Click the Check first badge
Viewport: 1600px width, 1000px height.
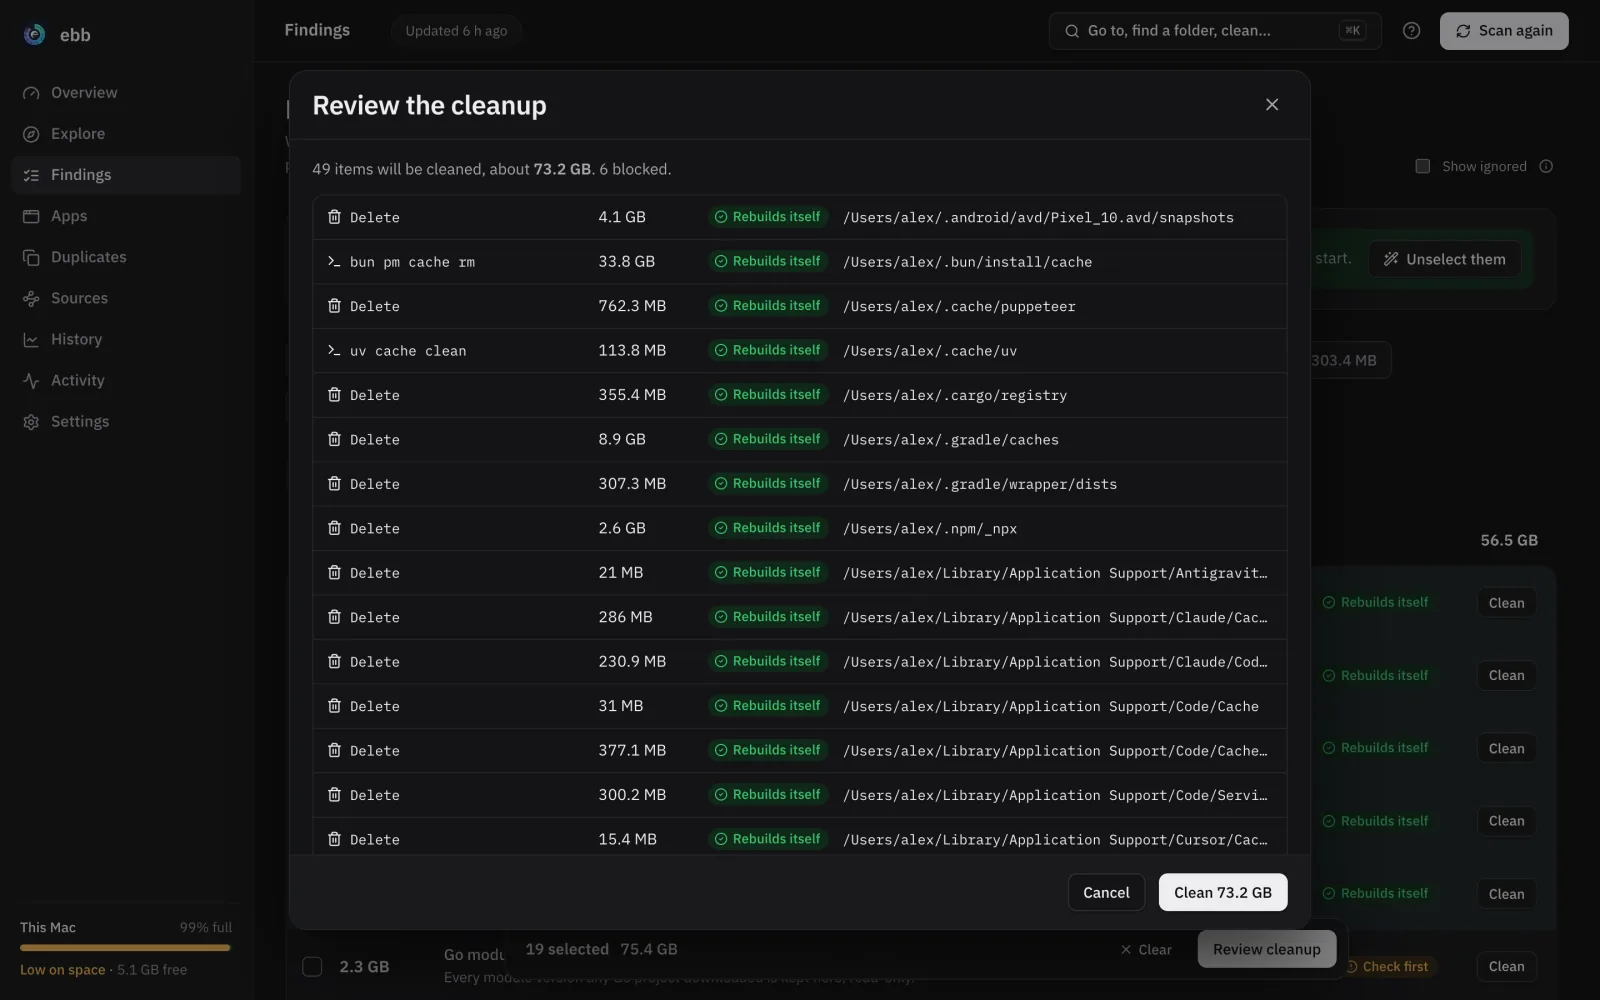click(x=1387, y=967)
